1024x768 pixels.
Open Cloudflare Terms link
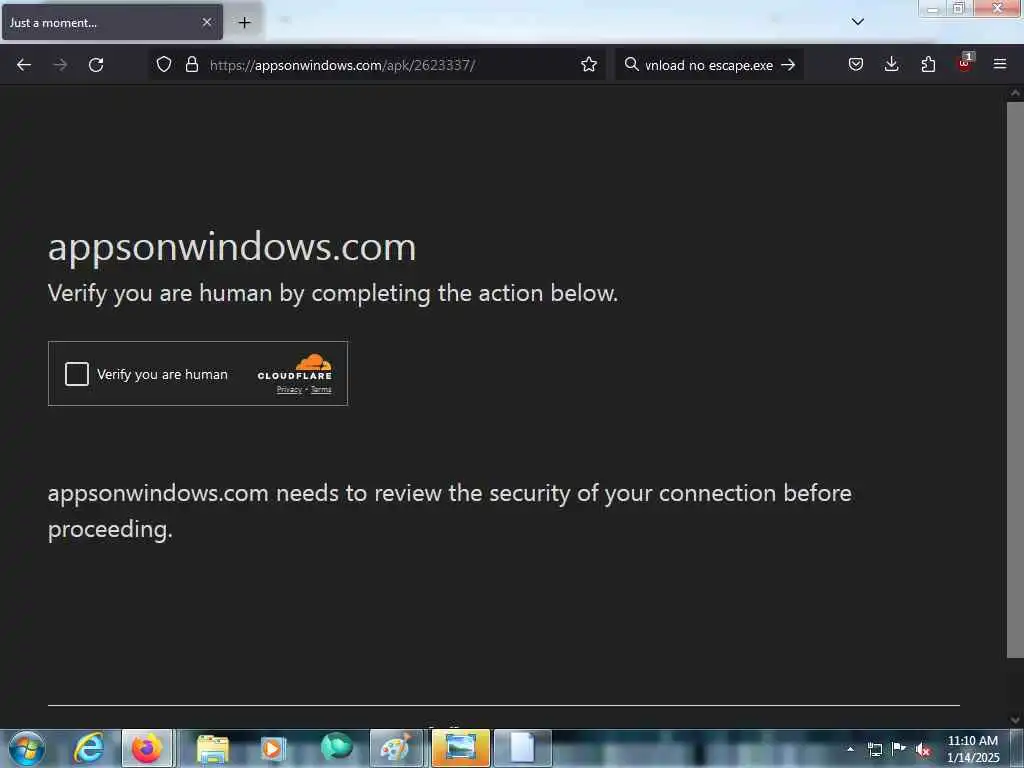(x=321, y=390)
